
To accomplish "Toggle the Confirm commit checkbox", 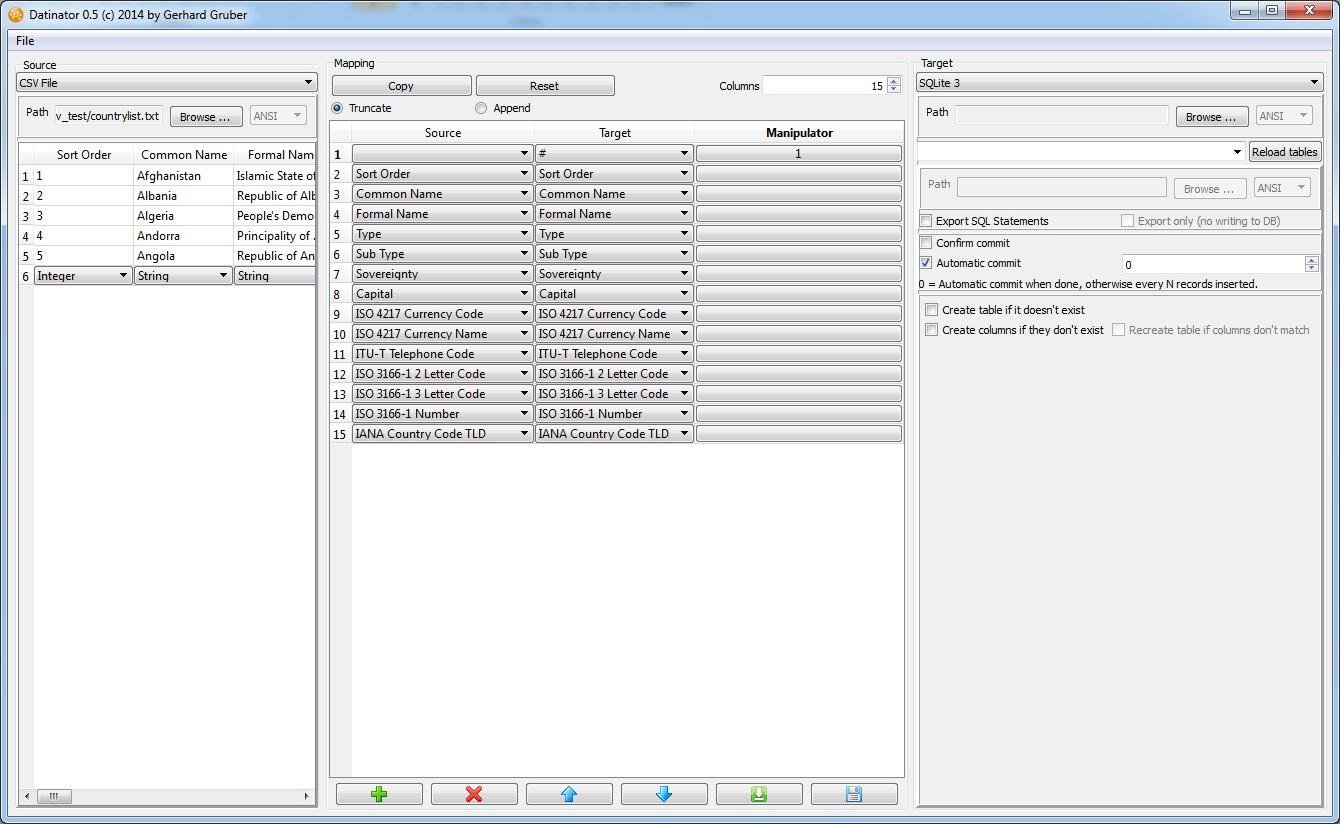I will (x=926, y=243).
